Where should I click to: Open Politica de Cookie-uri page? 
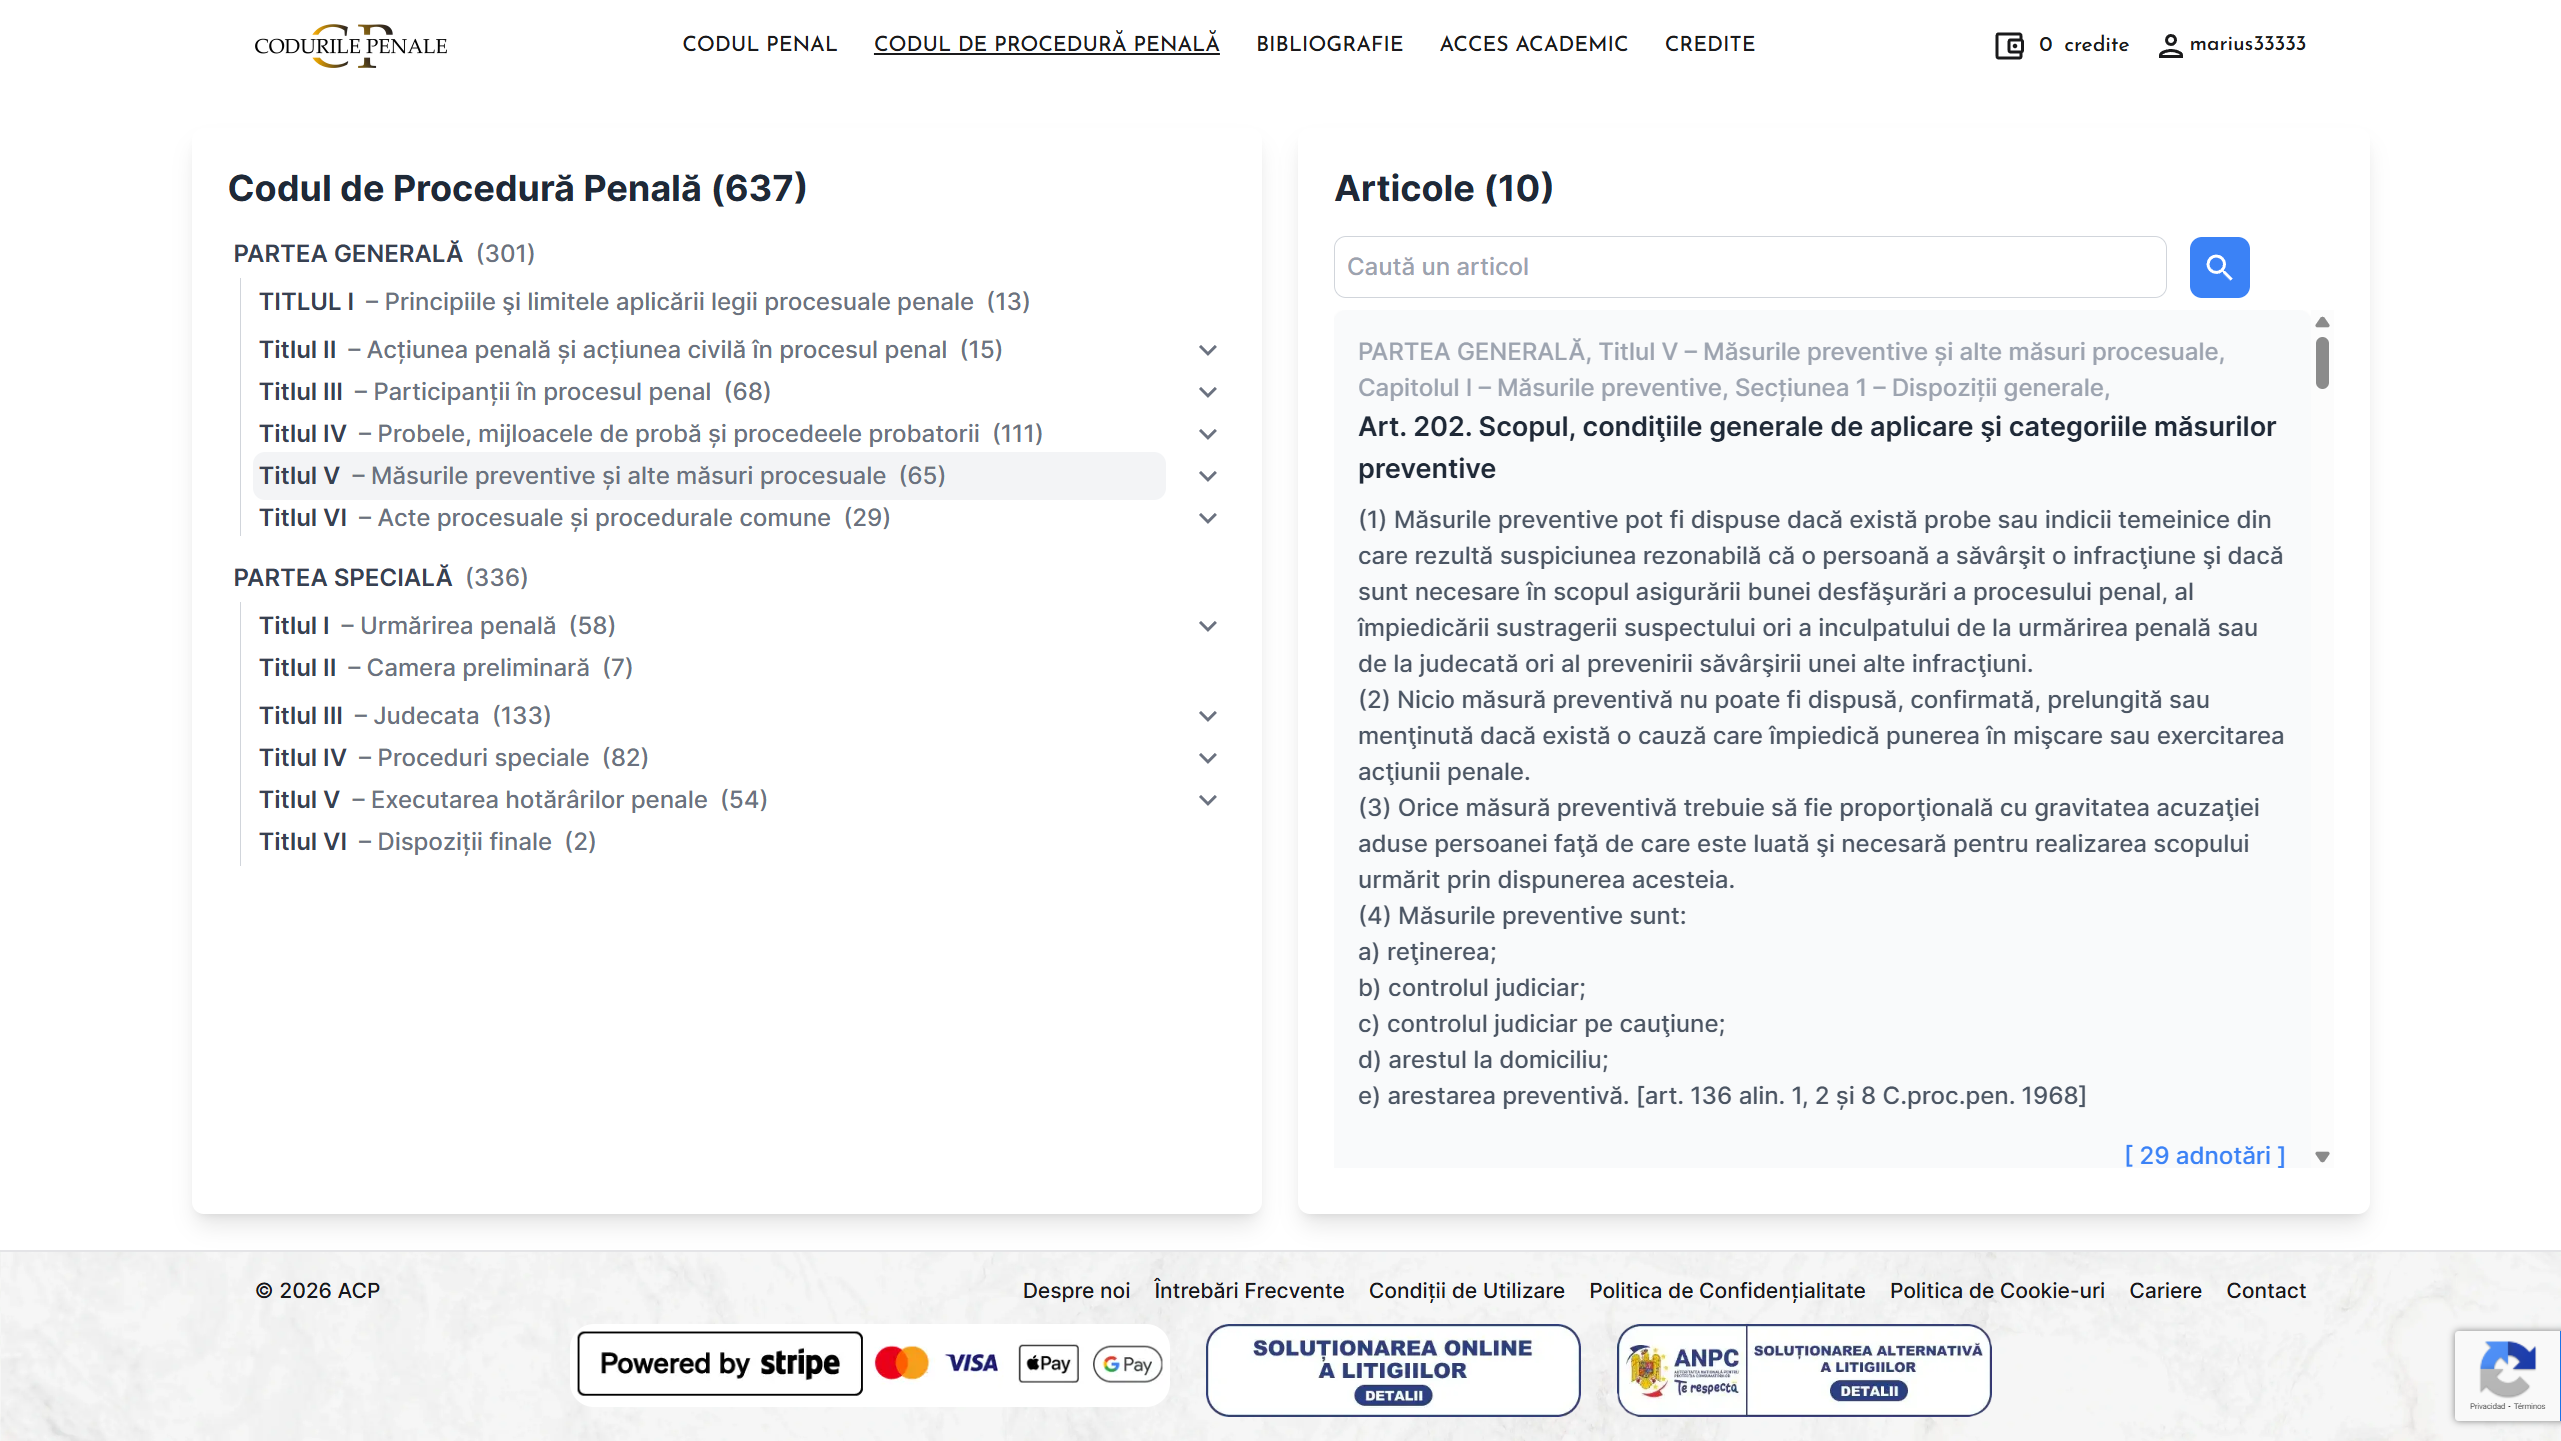[x=1997, y=1290]
